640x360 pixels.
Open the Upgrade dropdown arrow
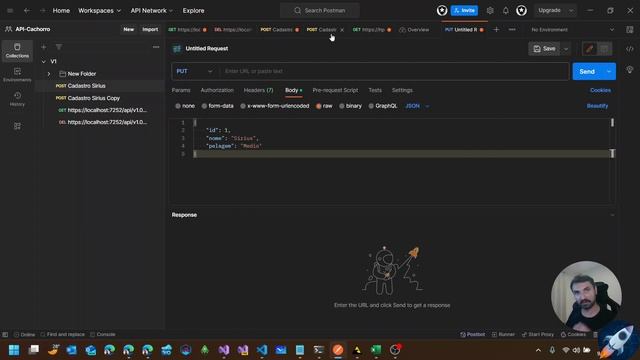click(x=571, y=11)
